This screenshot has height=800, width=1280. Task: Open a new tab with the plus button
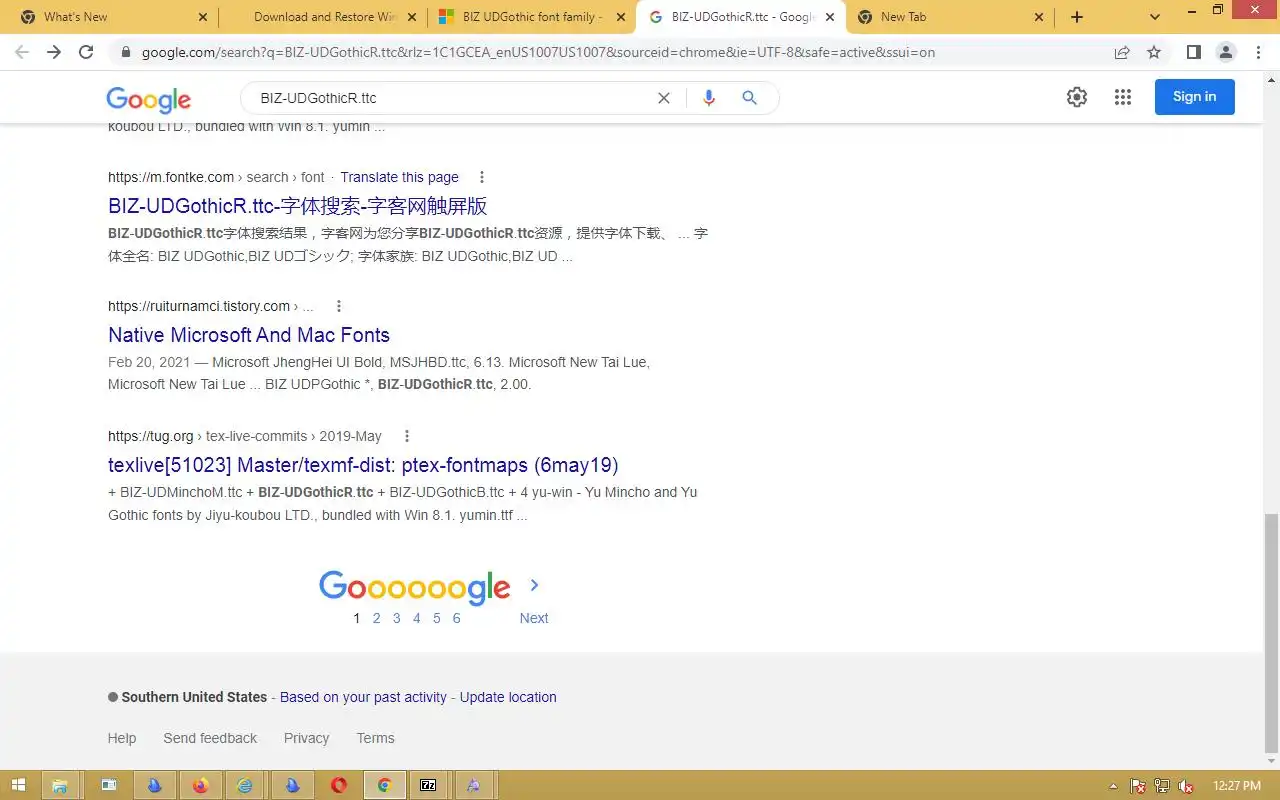[1077, 17]
